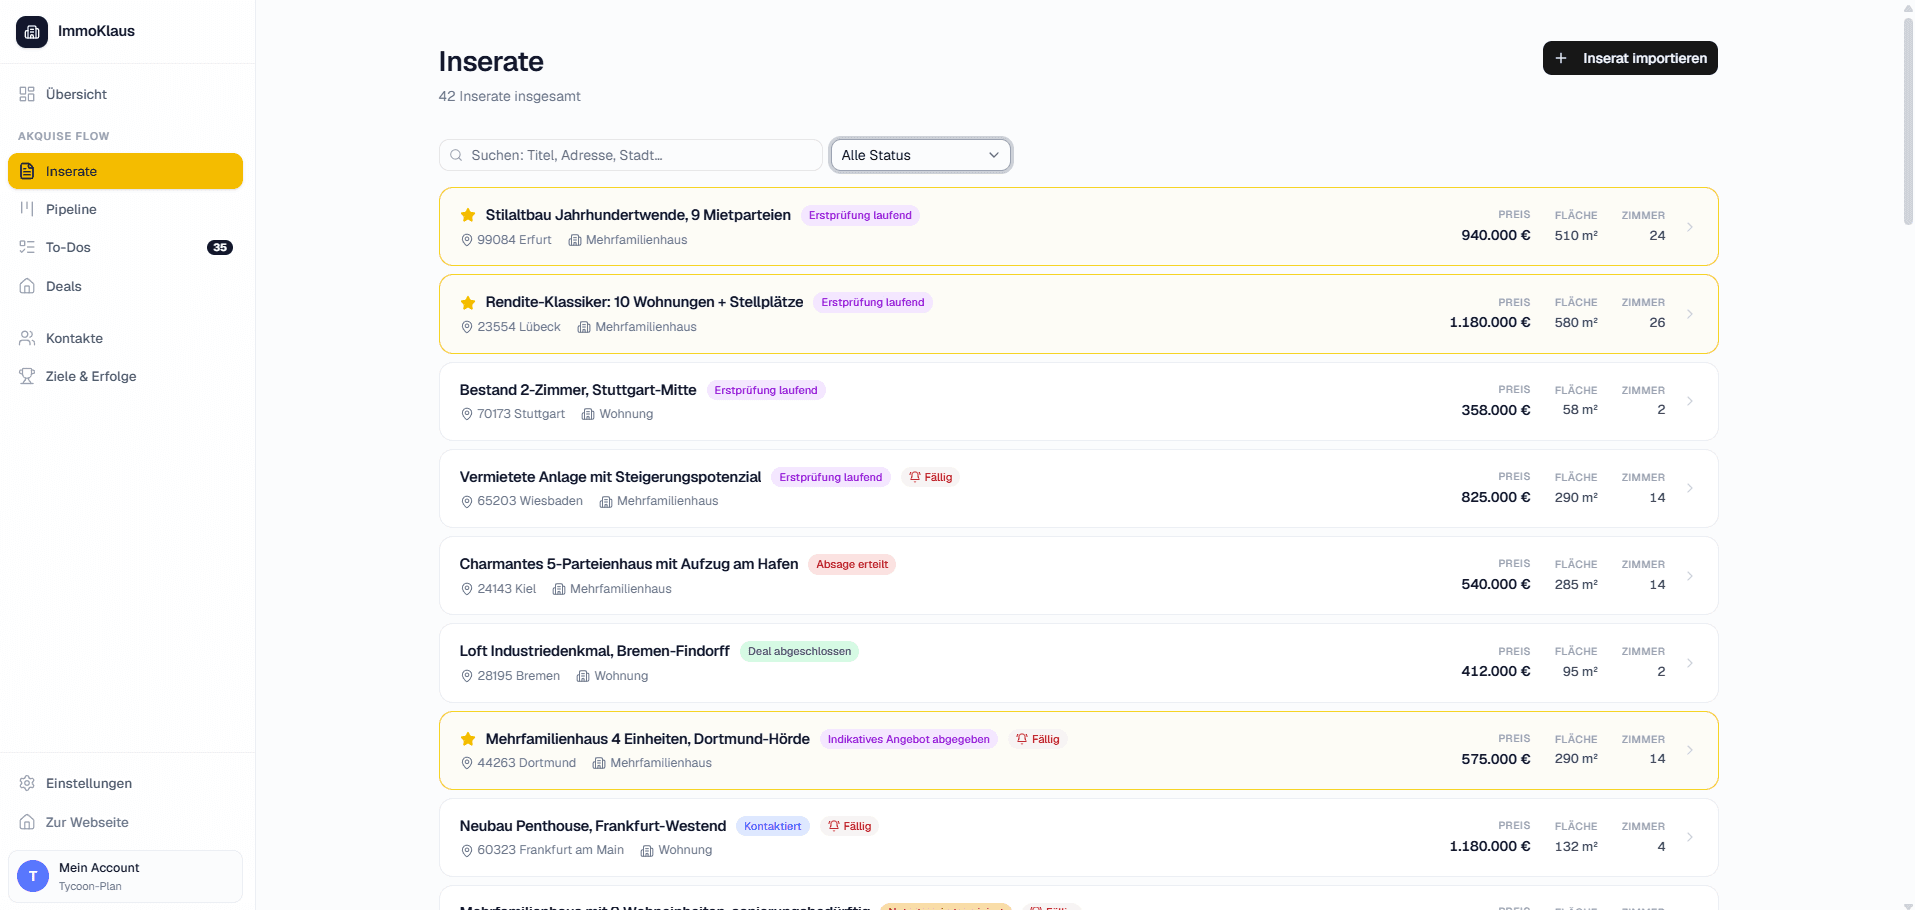This screenshot has width=1915, height=910.
Task: Expand the Rendite-Klassiker listing chevron
Action: (x=1690, y=314)
